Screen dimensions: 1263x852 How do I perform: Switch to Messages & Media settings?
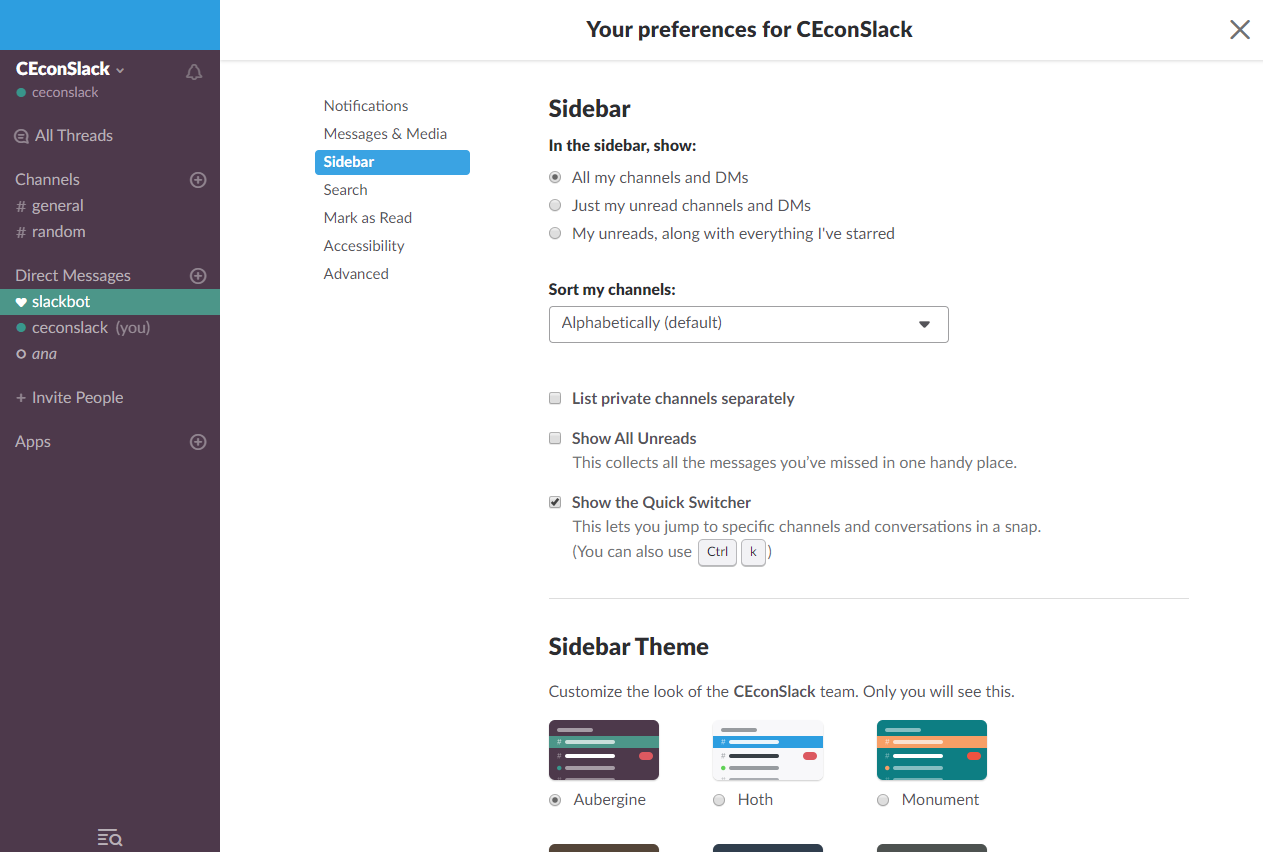pyautogui.click(x=385, y=134)
